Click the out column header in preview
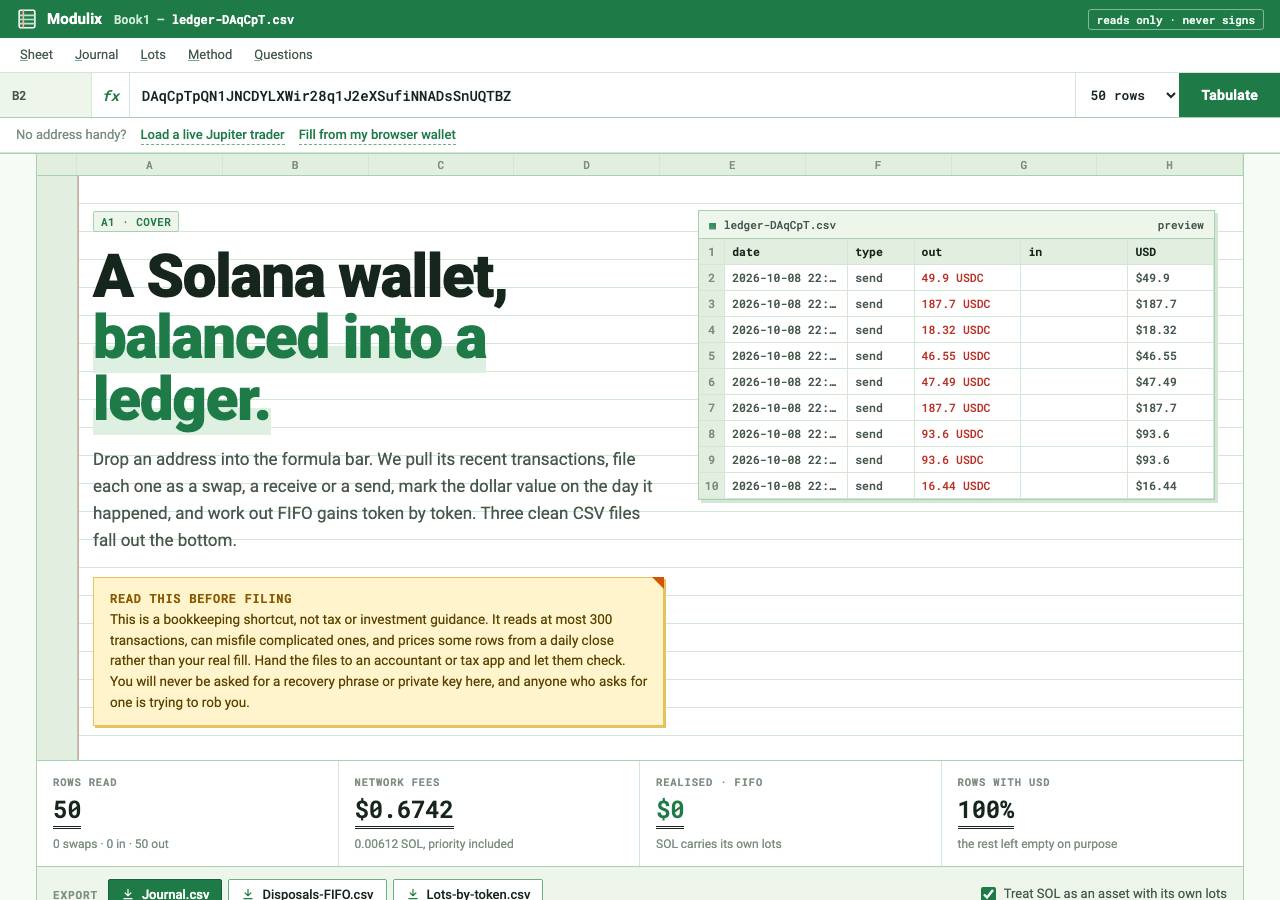 (x=968, y=252)
